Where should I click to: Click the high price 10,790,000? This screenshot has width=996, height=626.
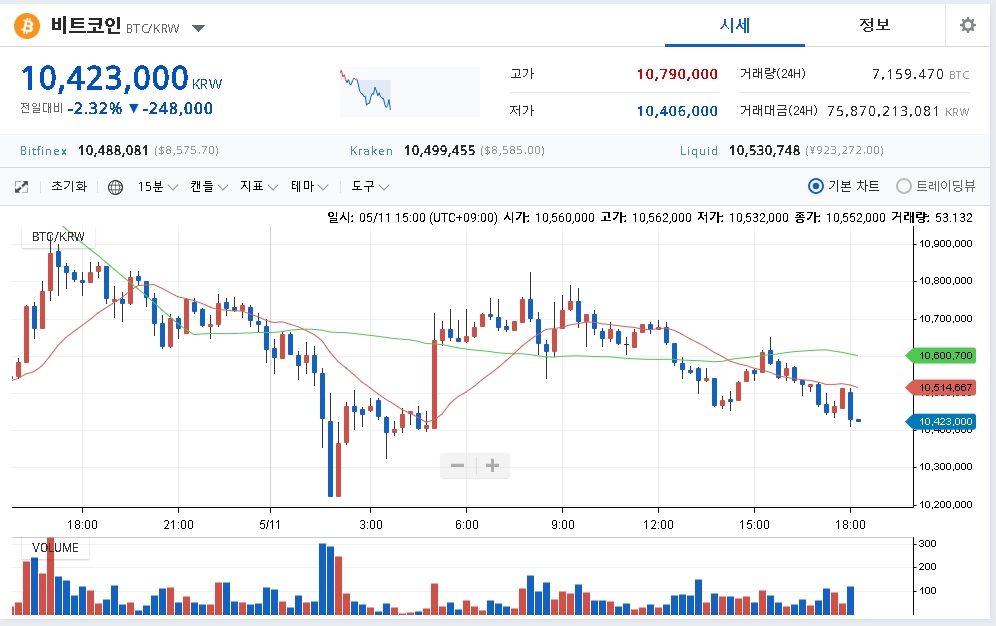click(677, 74)
